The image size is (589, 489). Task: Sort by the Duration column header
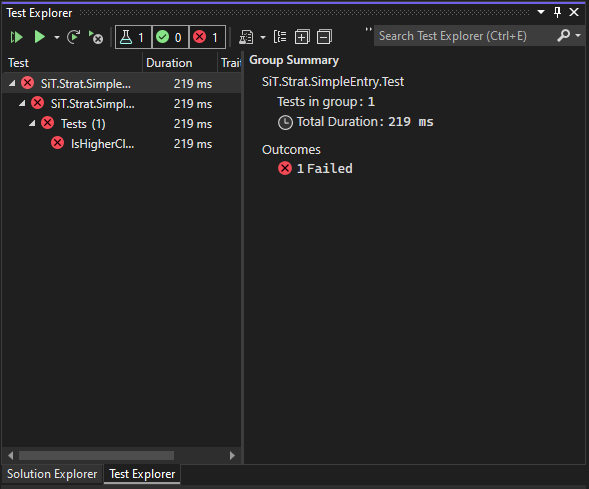tap(169, 63)
